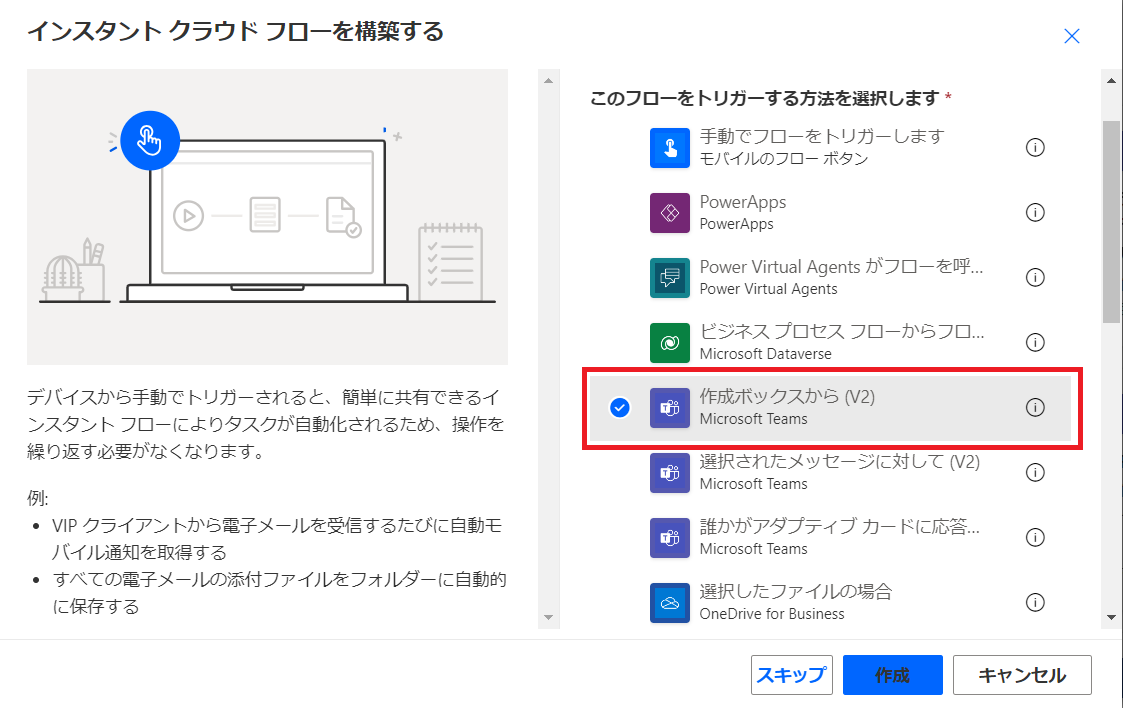Click the laptop illustration image
Image resolution: width=1123 pixels, height=708 pixels.
click(x=267, y=217)
